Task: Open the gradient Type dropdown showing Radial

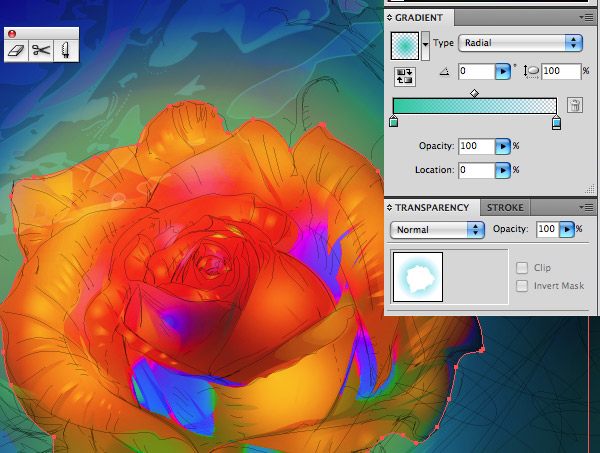Action: click(x=520, y=43)
